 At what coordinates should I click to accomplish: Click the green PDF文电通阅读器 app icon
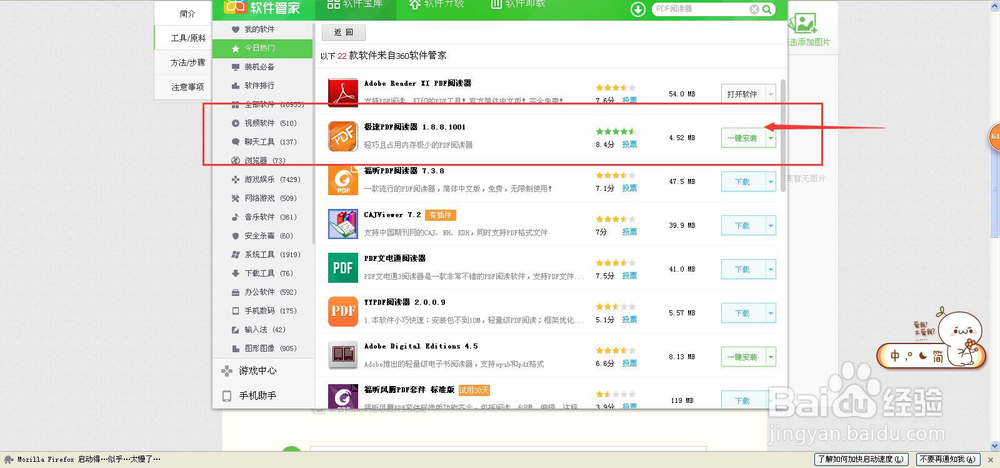342,268
